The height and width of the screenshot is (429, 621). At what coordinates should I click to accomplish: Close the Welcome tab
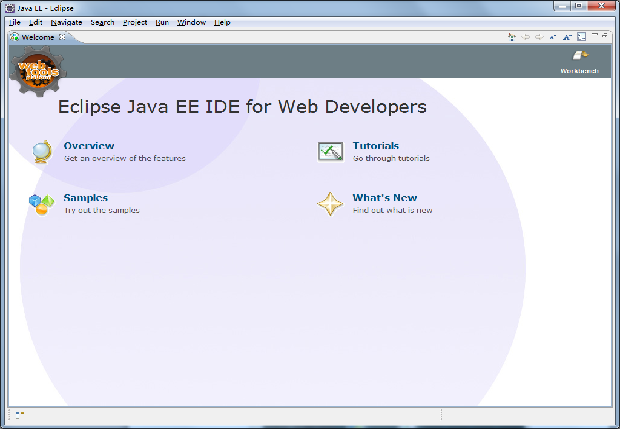pyautogui.click(x=62, y=37)
